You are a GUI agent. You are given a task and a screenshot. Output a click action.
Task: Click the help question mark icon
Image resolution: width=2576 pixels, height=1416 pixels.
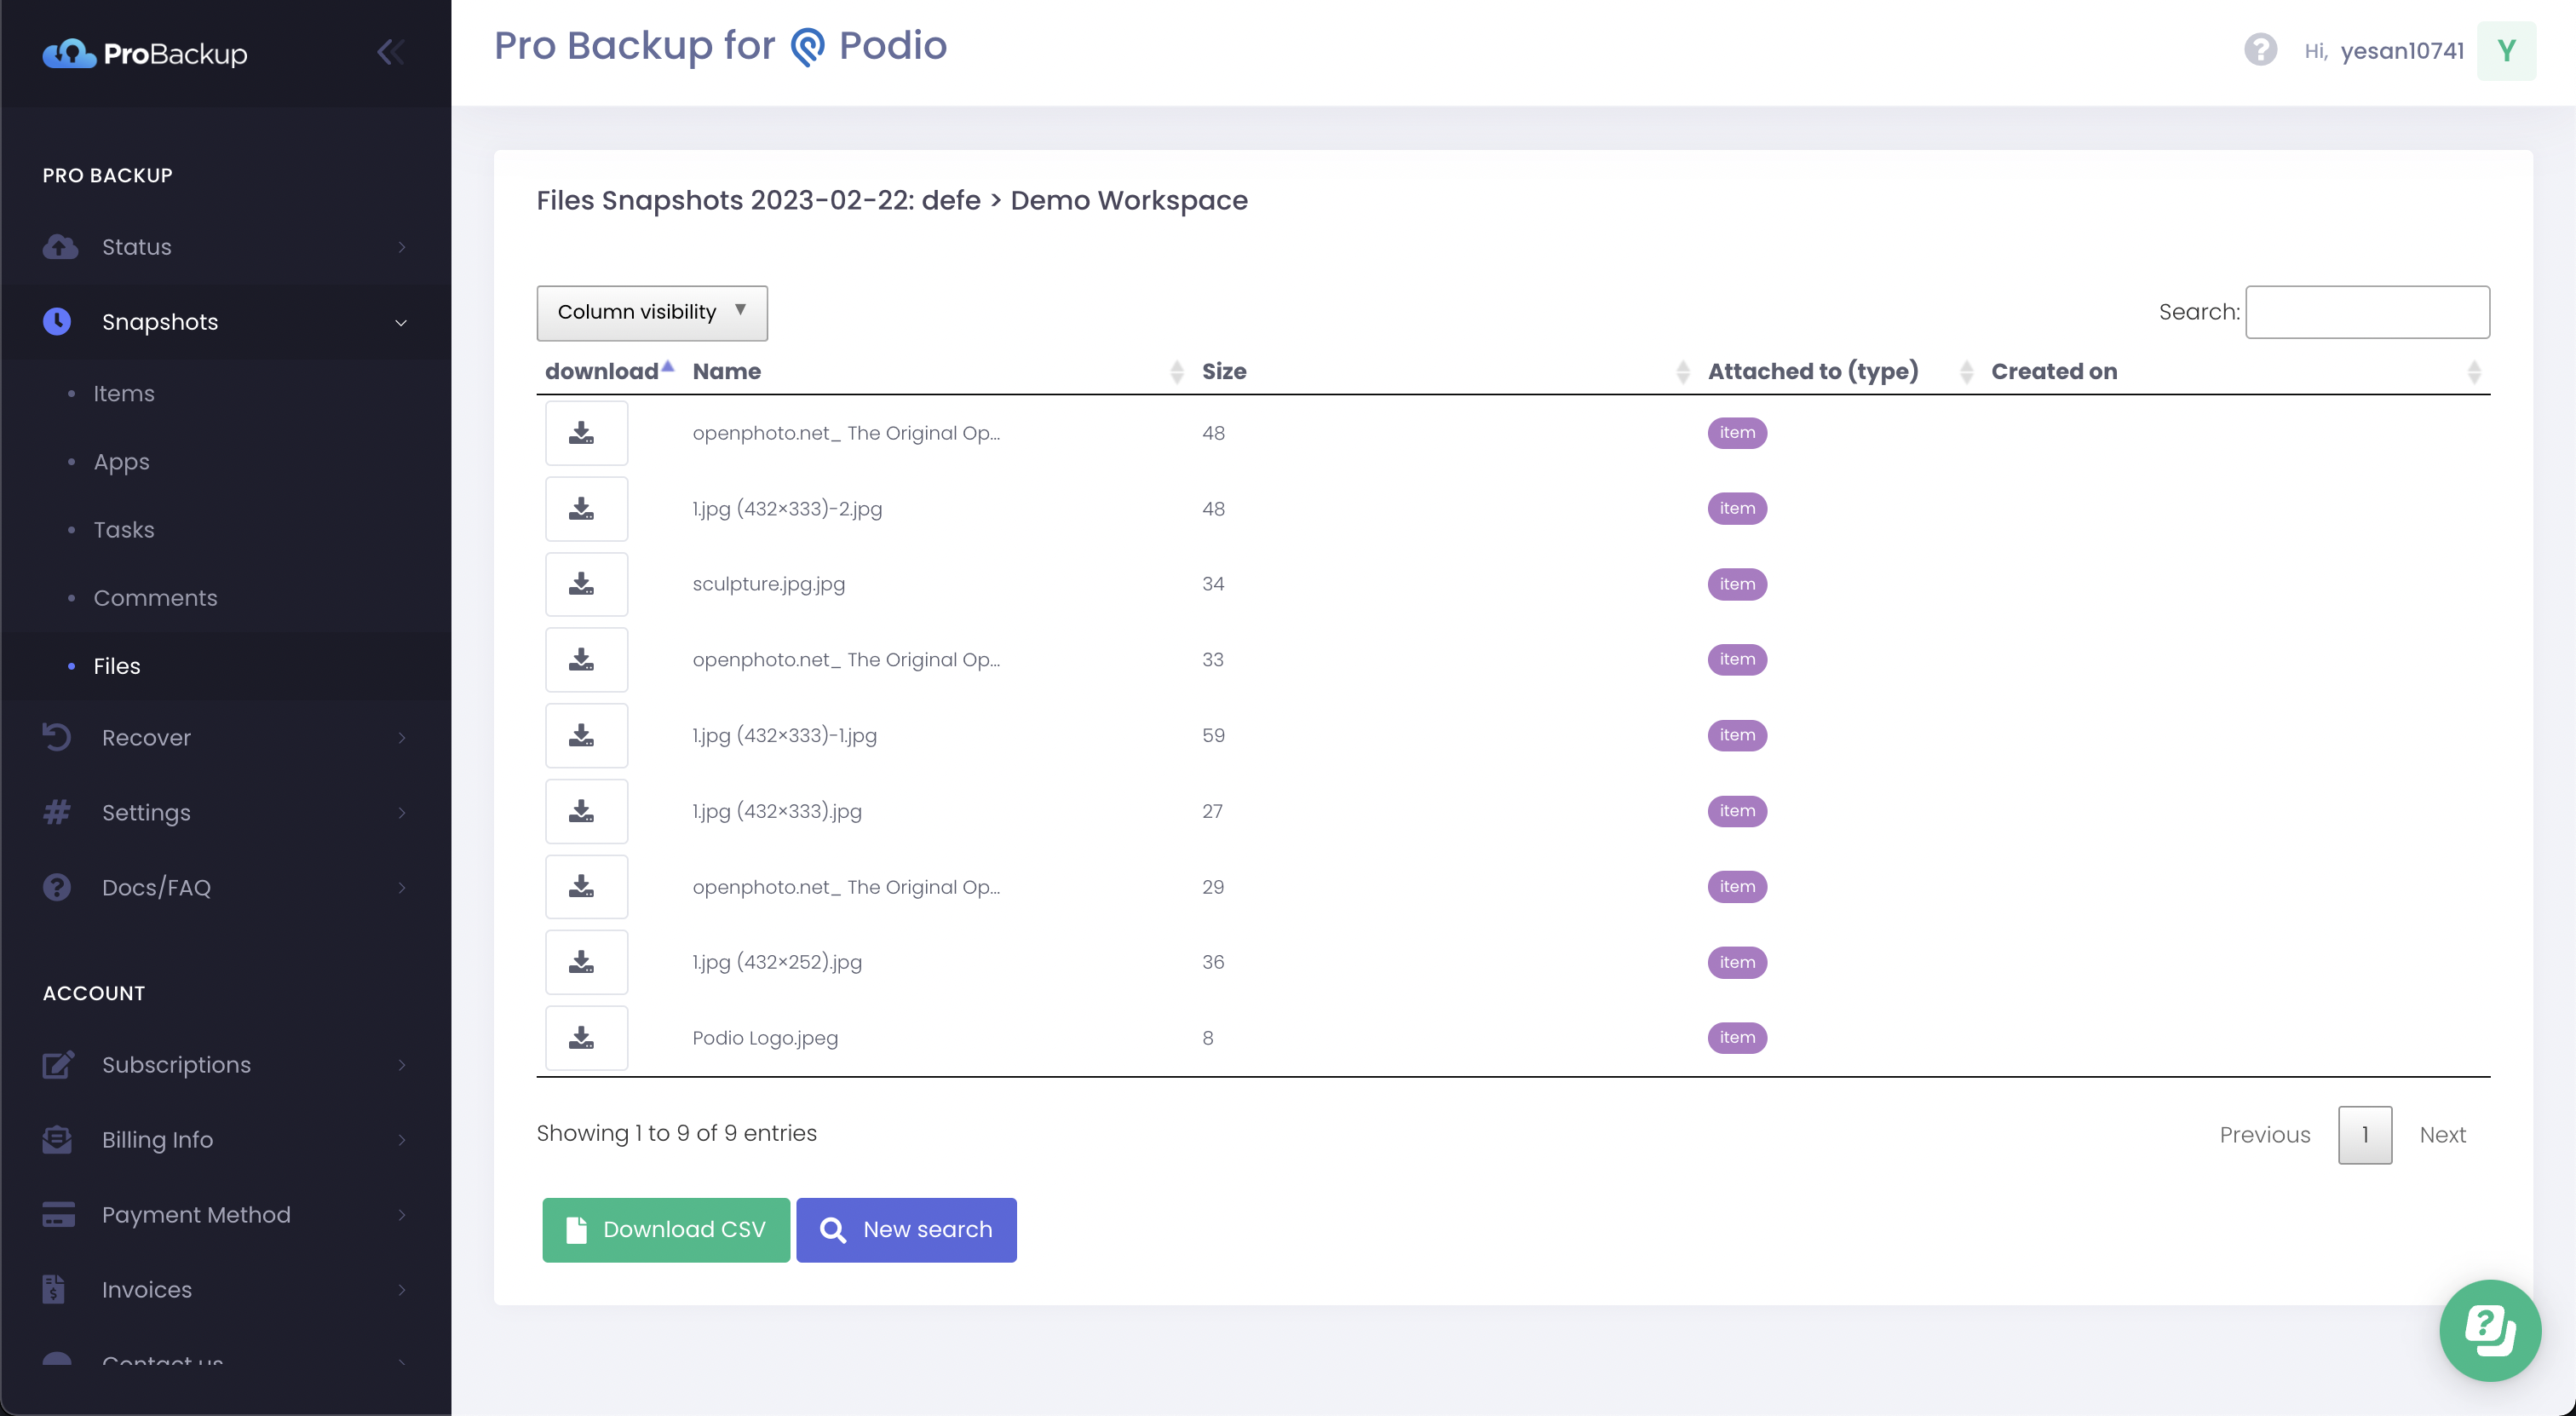[2260, 50]
